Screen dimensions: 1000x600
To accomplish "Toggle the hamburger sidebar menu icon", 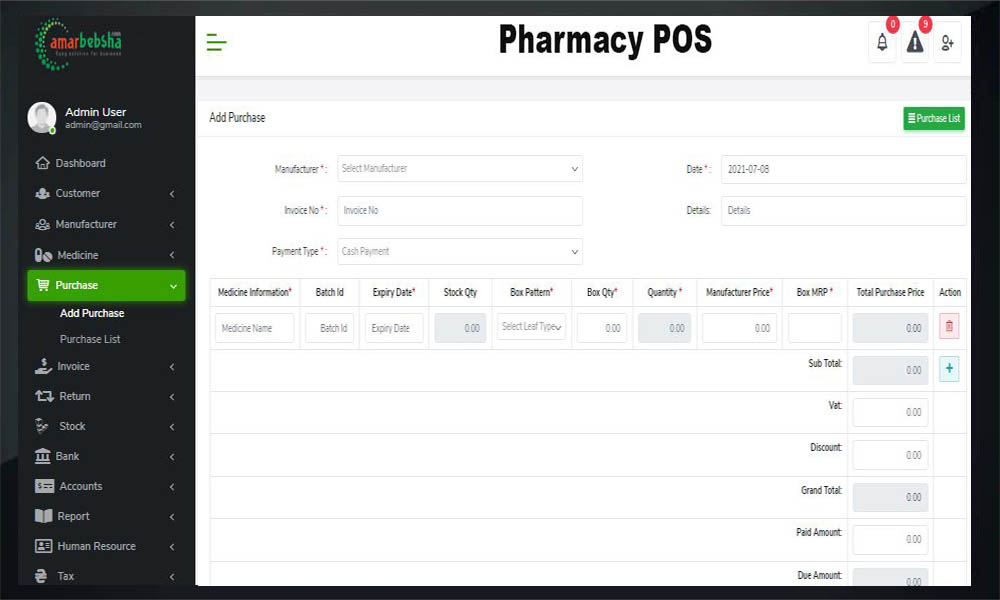I will (x=216, y=43).
